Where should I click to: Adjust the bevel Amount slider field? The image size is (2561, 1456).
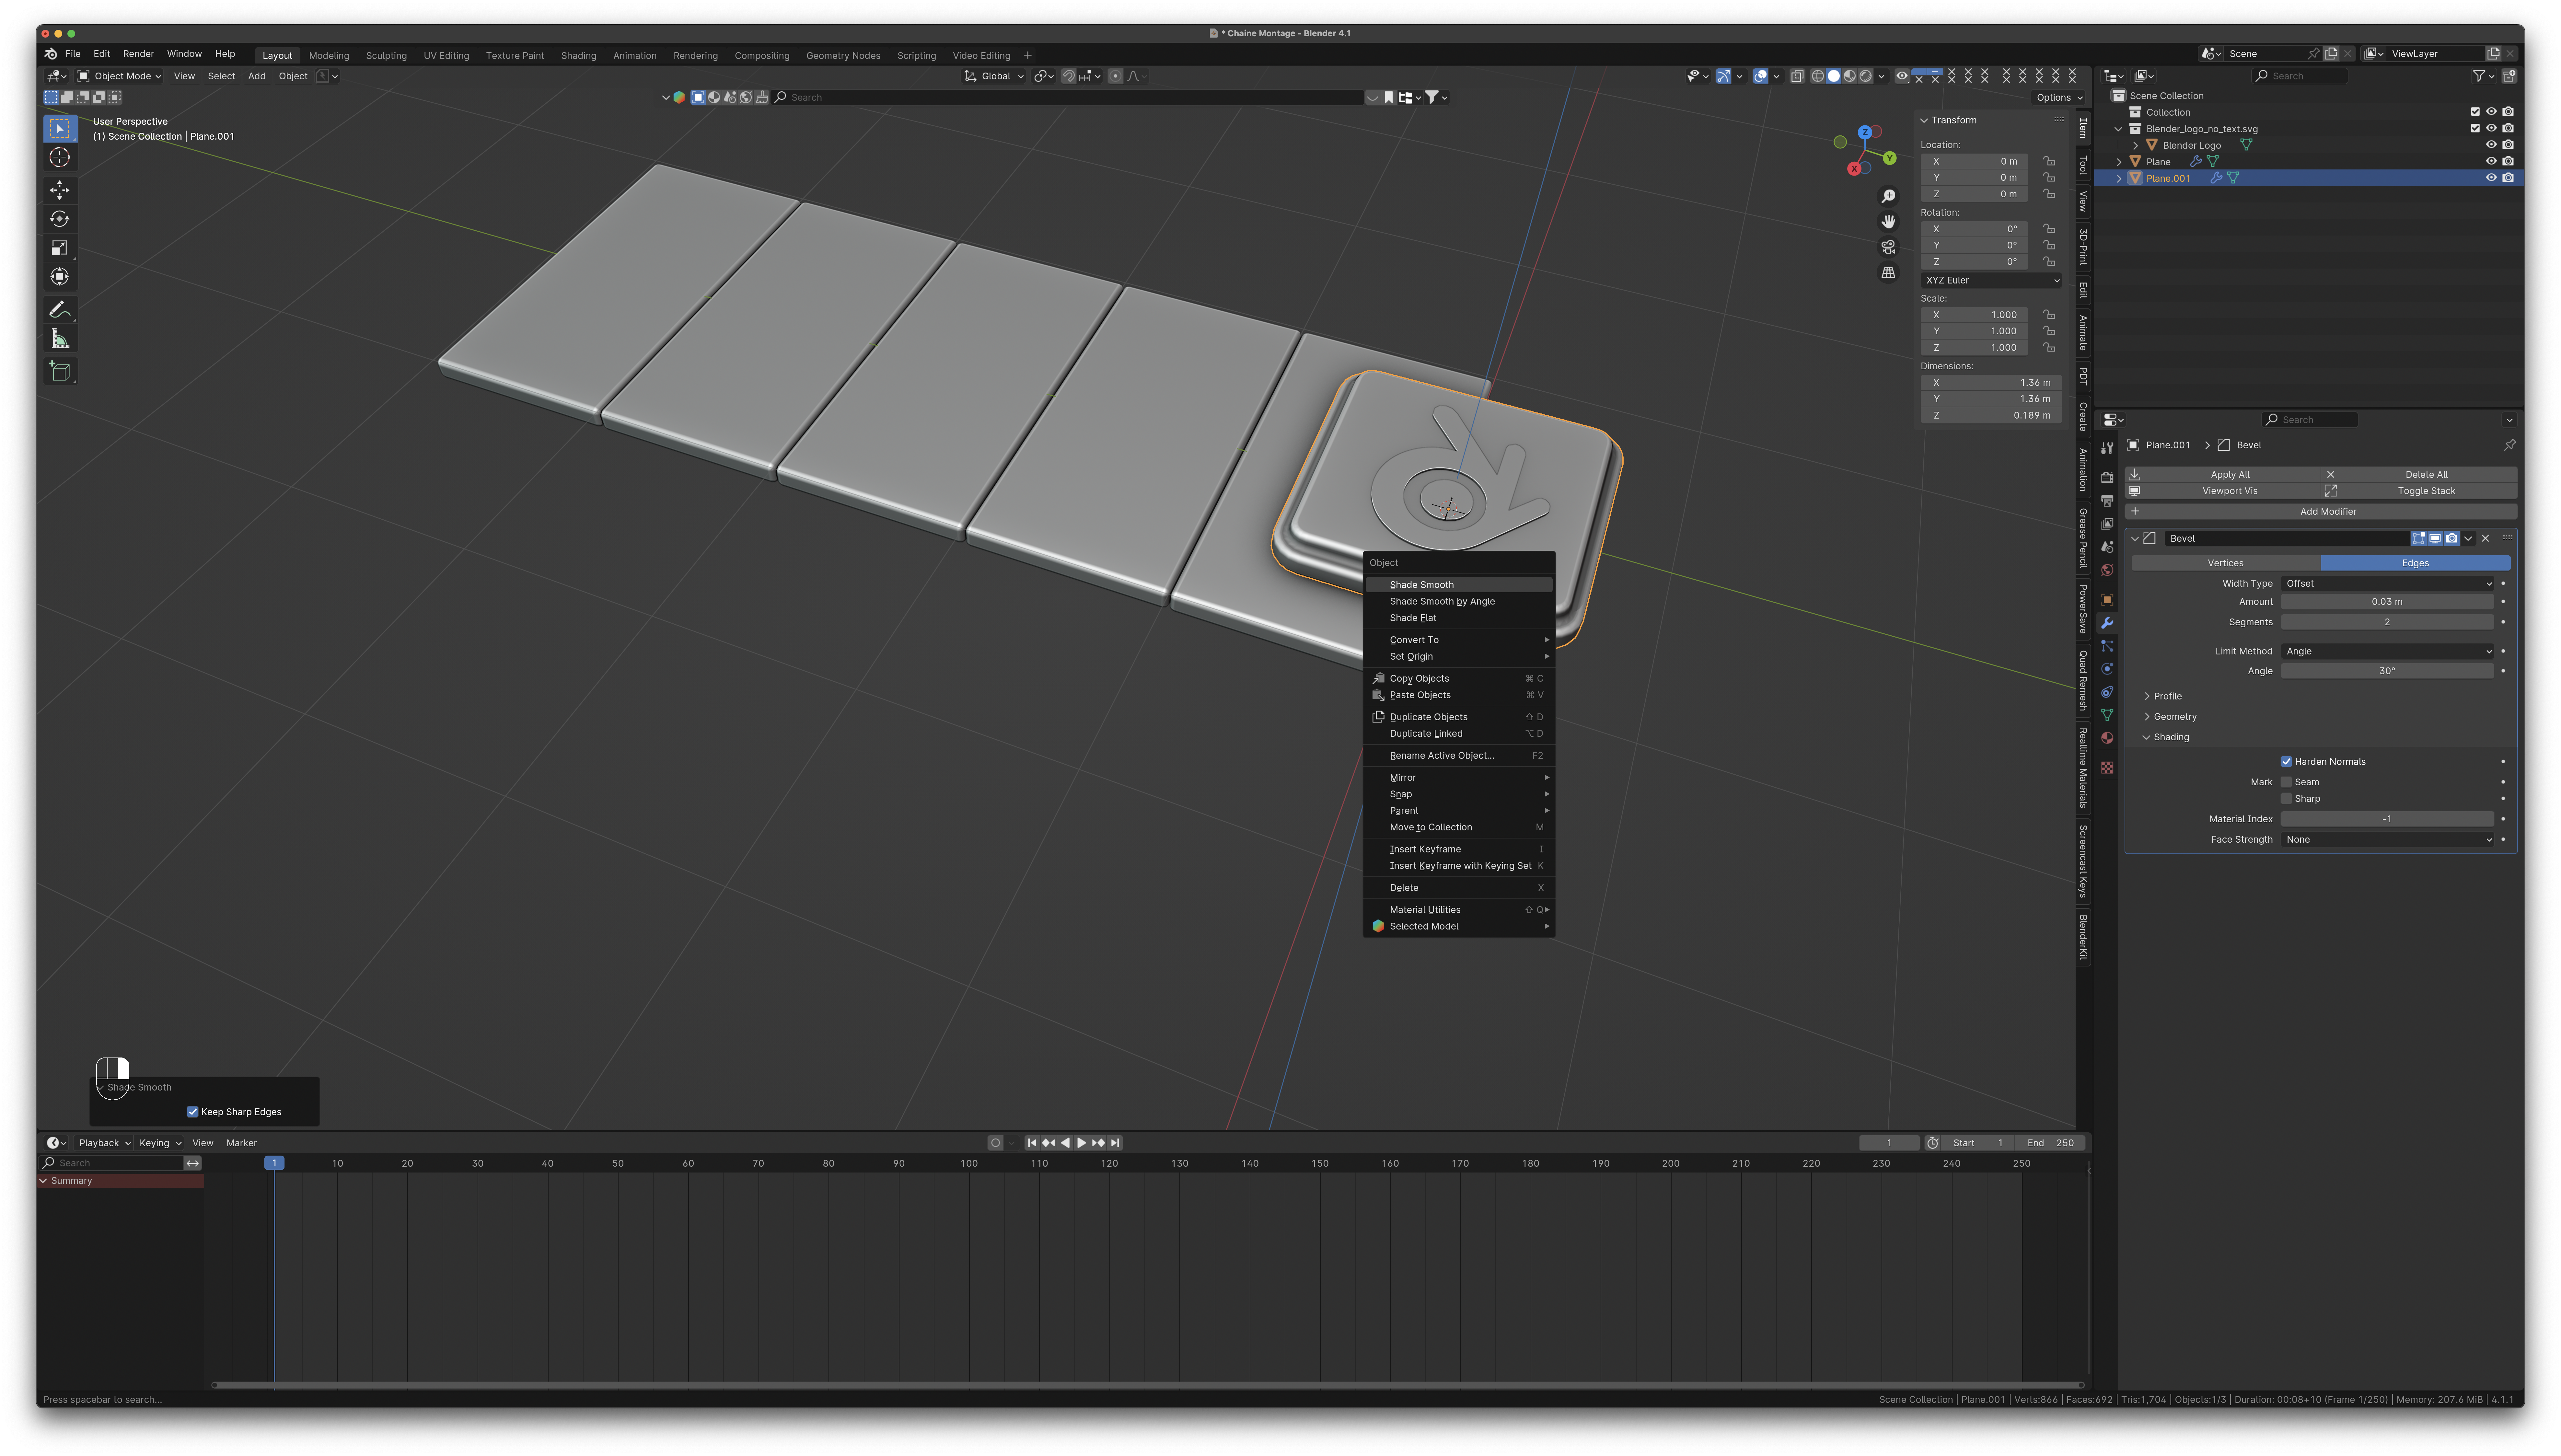2387,602
